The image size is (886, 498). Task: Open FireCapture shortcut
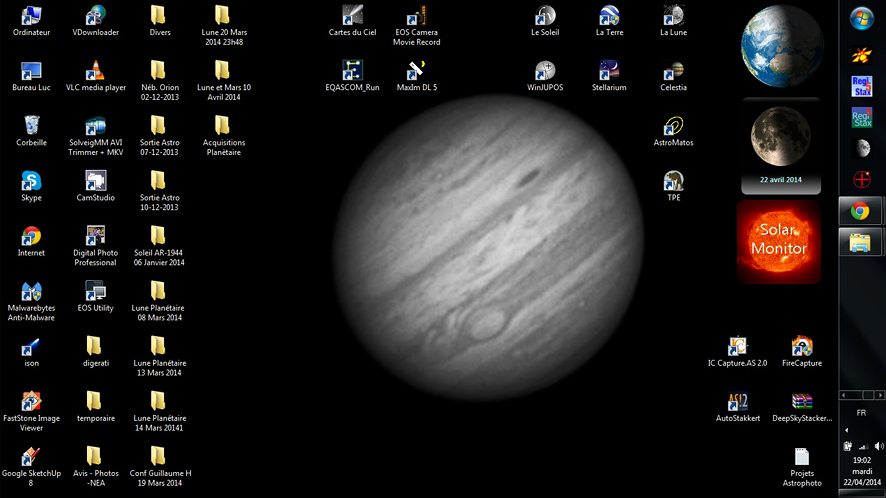[802, 352]
